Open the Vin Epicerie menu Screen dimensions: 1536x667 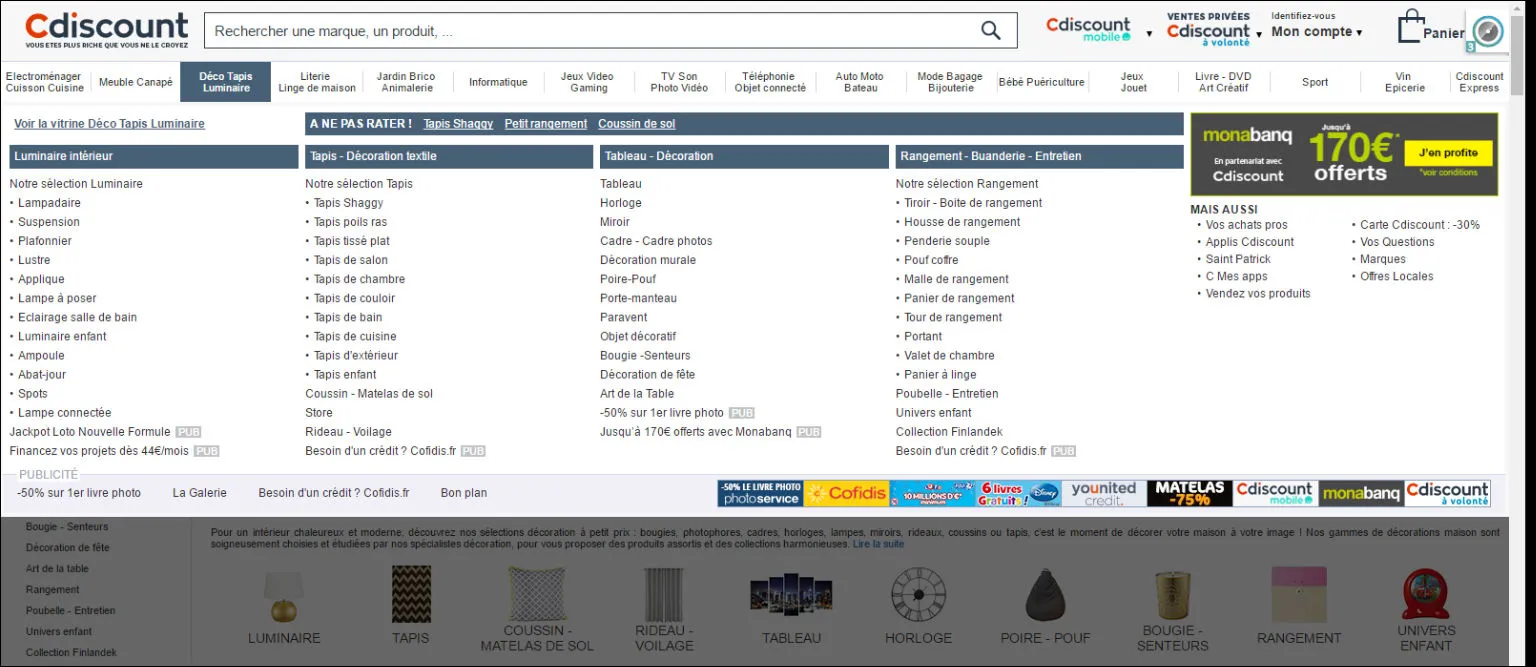coord(1405,82)
